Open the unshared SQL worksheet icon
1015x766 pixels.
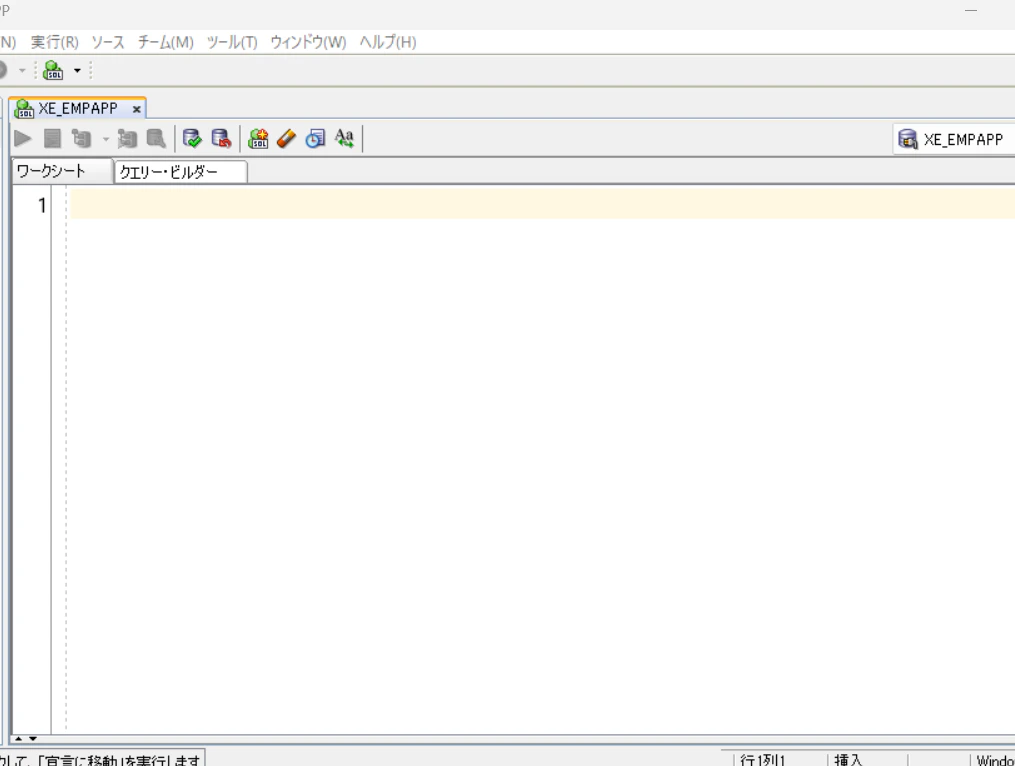258,138
